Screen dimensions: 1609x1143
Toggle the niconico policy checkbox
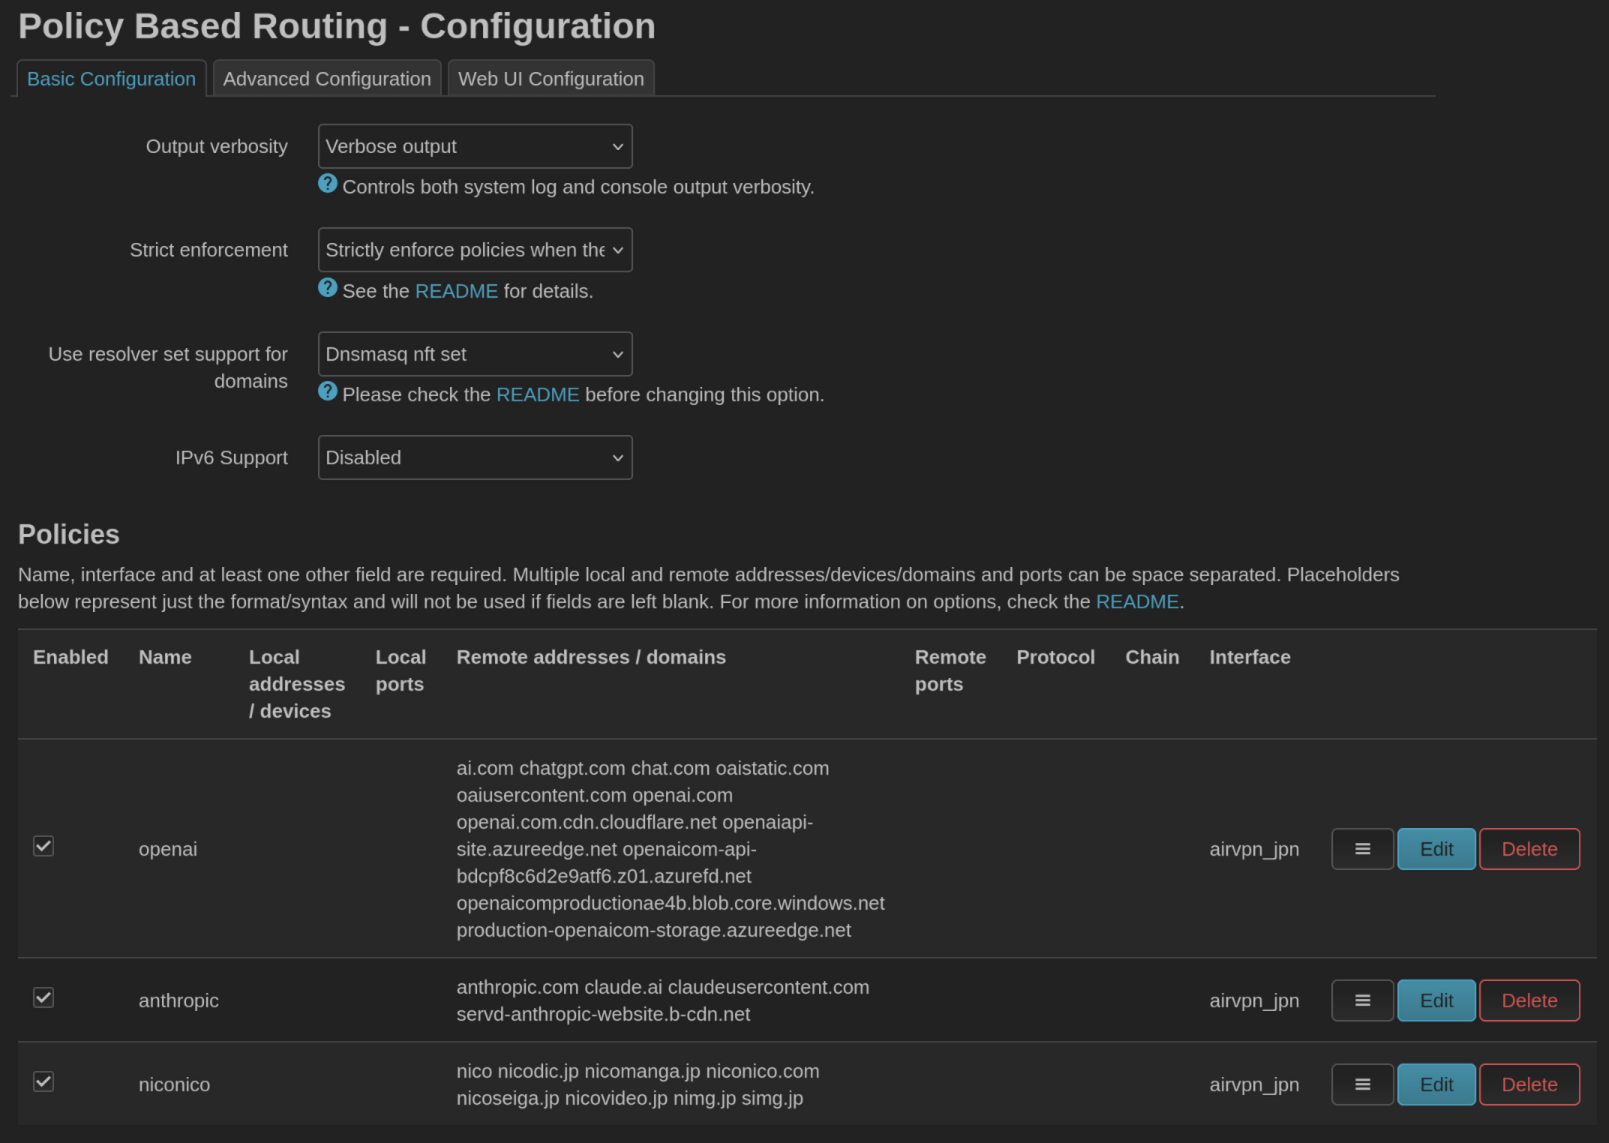point(44,1082)
